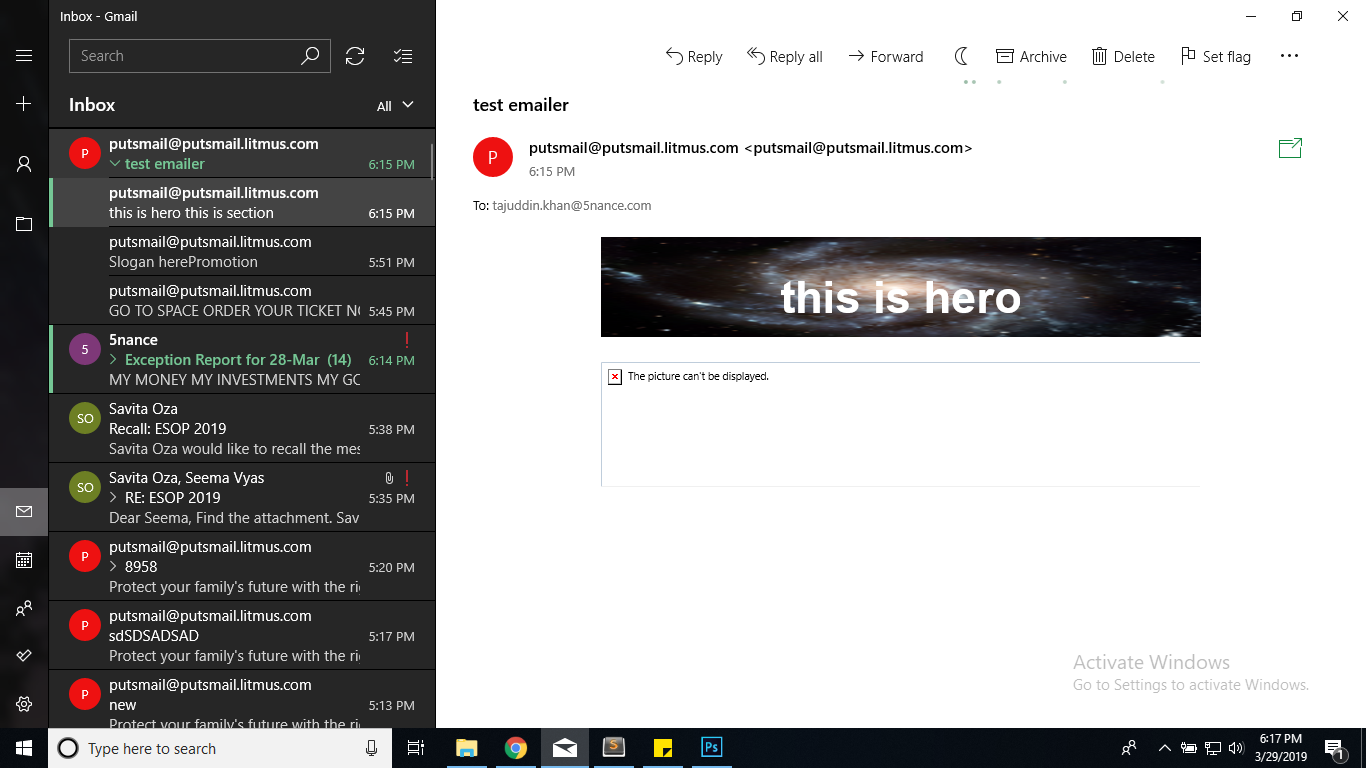Archive this message
1366x768 pixels.
coord(1031,57)
